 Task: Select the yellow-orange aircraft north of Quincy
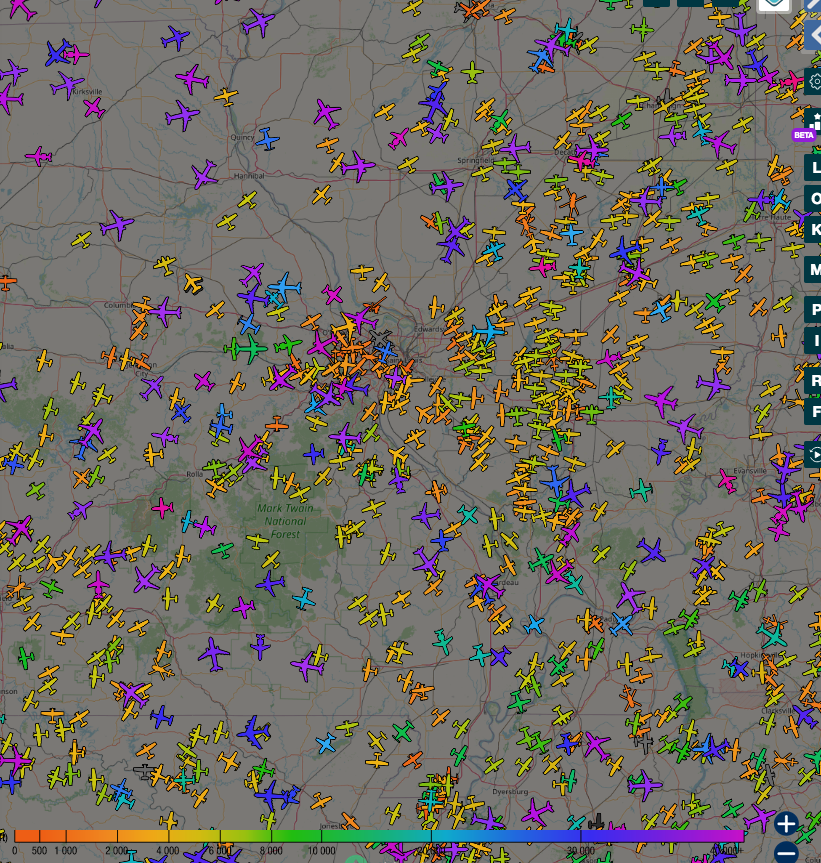tap(226, 96)
